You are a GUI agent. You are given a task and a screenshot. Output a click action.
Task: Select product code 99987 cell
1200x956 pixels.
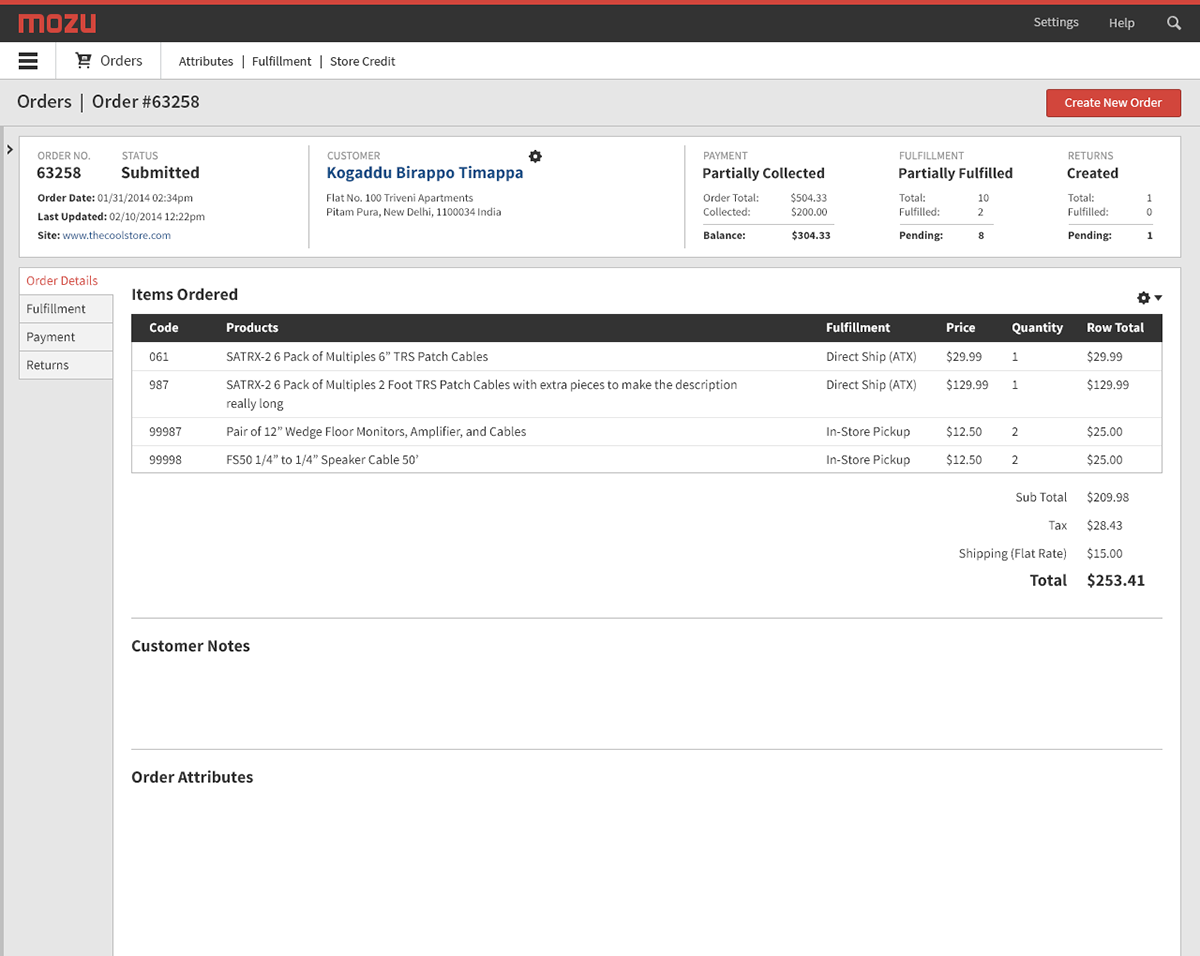pyautogui.click(x=165, y=432)
